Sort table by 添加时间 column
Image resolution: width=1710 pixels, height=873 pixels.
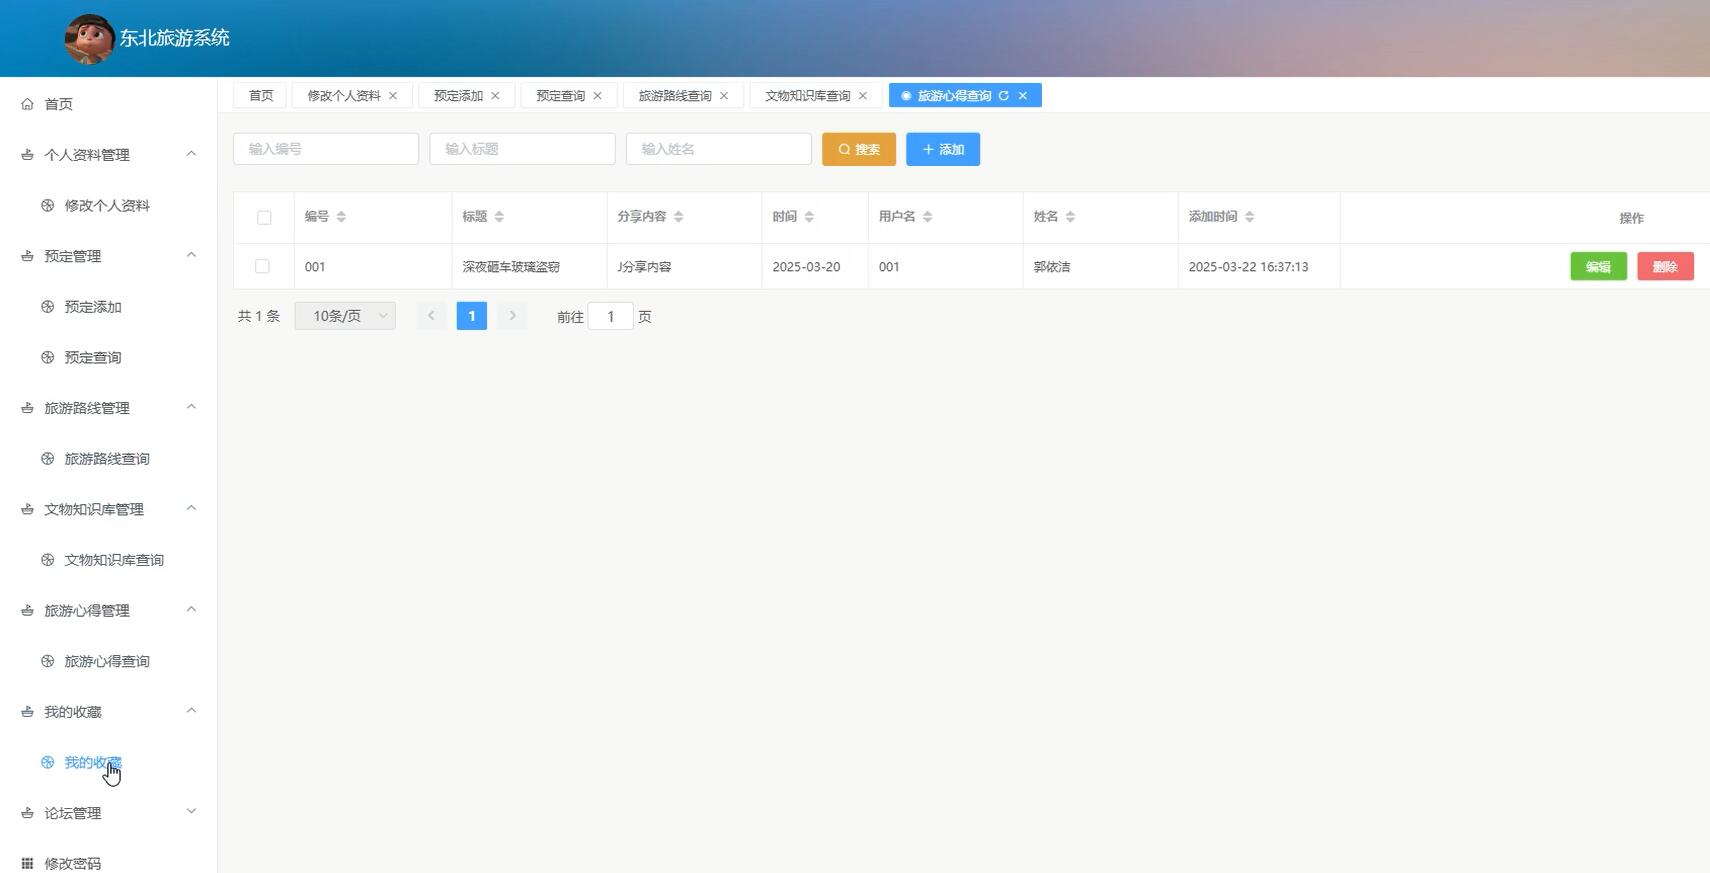(1249, 217)
